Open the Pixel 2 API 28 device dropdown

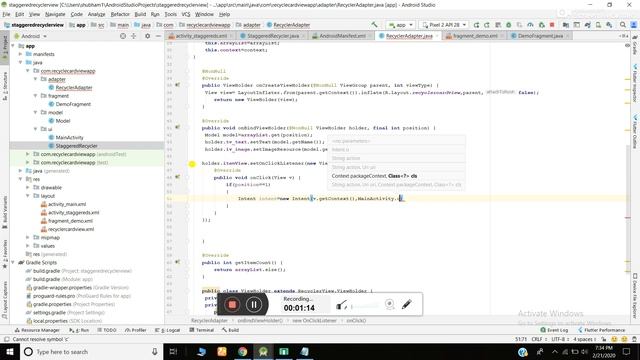point(444,25)
